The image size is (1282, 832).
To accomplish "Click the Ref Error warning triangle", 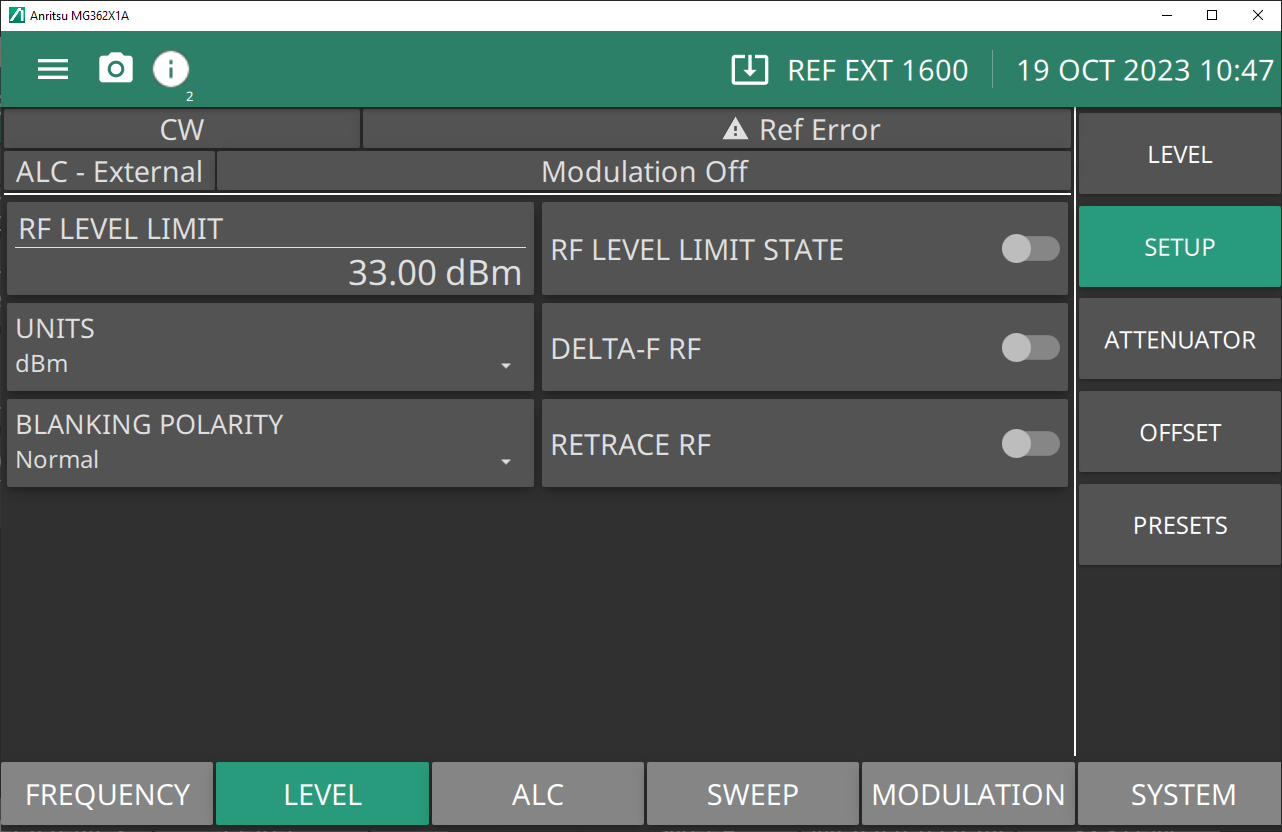I will pos(735,129).
